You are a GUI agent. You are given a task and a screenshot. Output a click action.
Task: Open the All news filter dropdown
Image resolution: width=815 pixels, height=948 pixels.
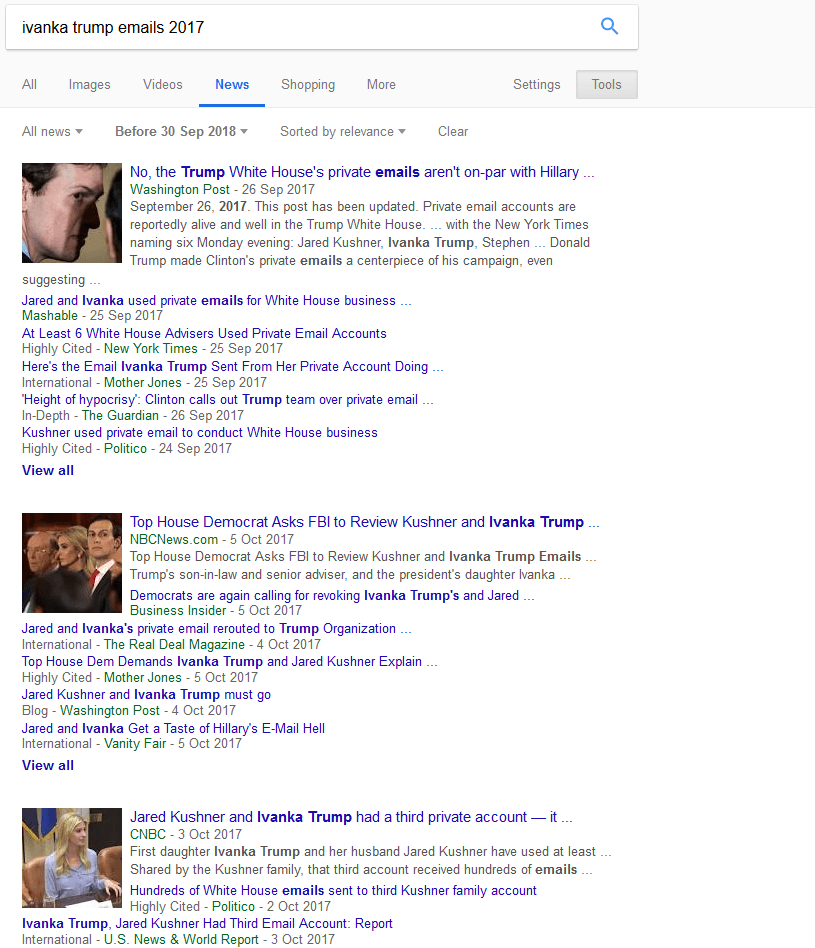tap(52, 132)
